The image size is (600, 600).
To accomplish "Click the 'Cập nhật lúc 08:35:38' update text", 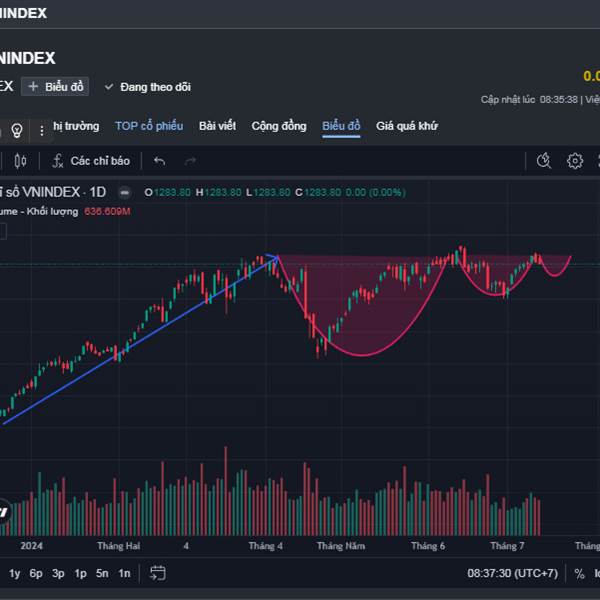I will [x=529, y=100].
